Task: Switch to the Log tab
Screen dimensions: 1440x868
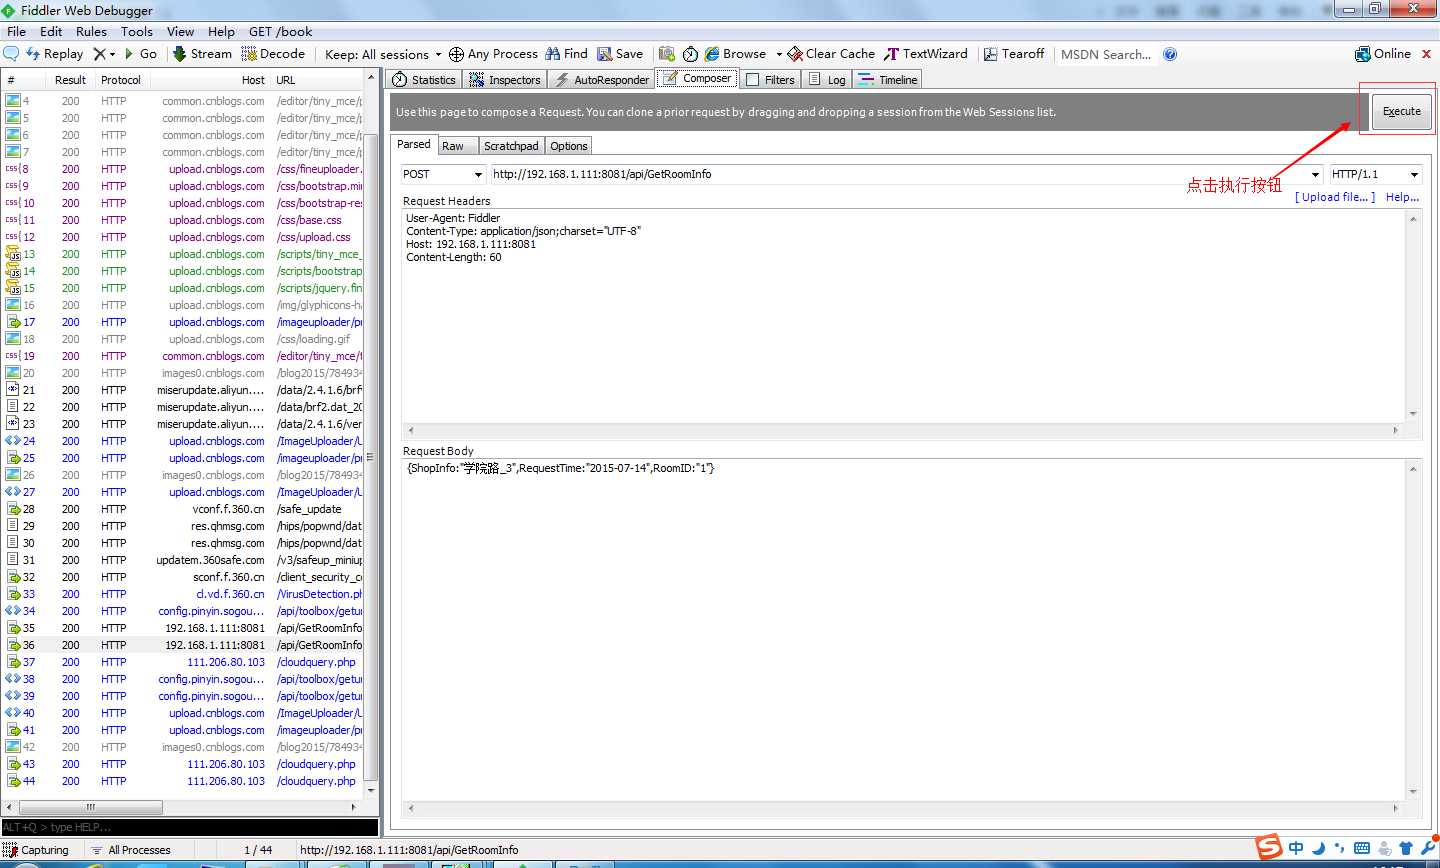Action: (x=827, y=80)
